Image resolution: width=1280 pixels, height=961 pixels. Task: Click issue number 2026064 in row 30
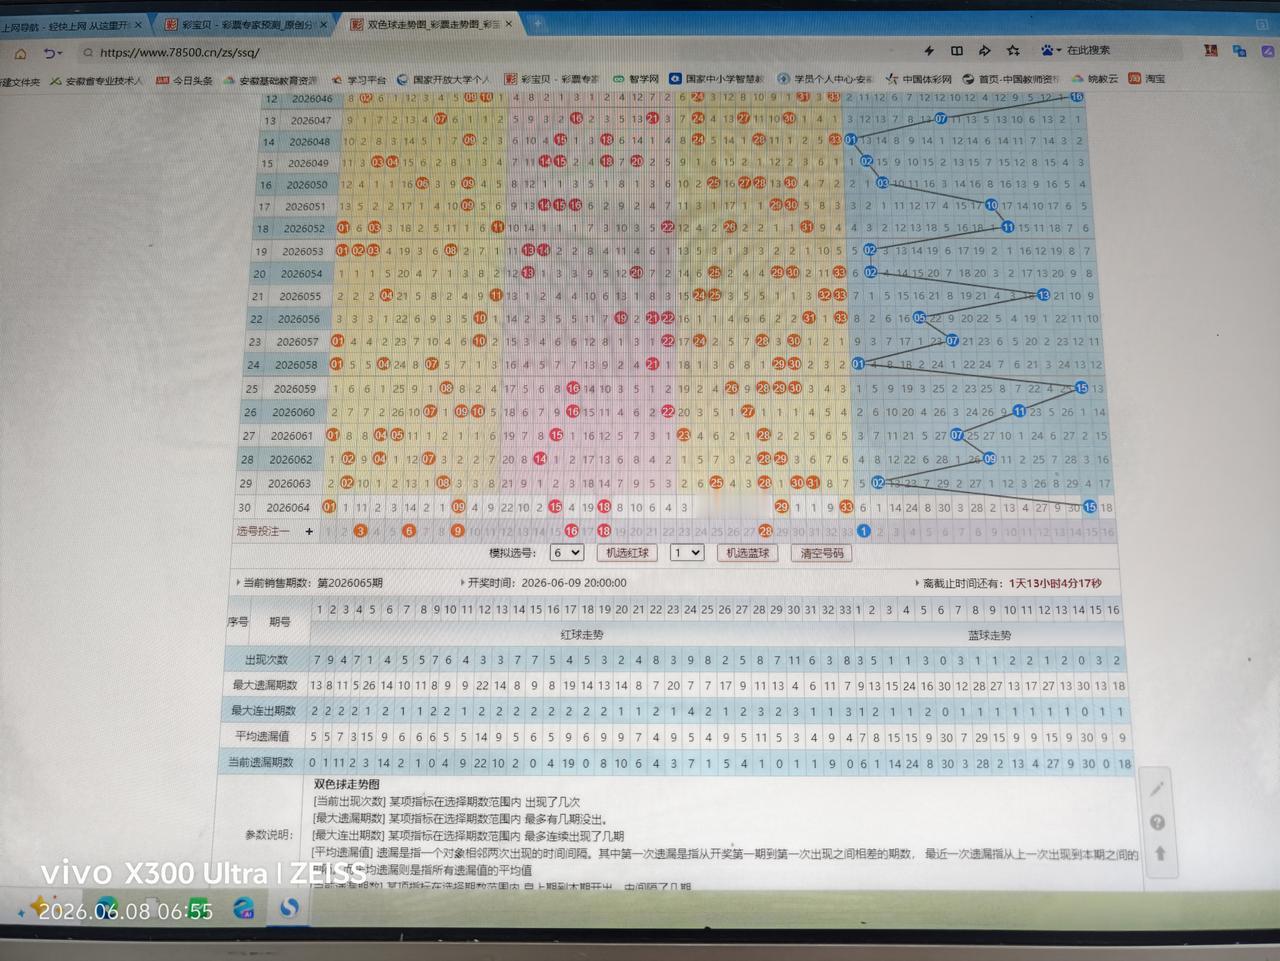pos(288,507)
